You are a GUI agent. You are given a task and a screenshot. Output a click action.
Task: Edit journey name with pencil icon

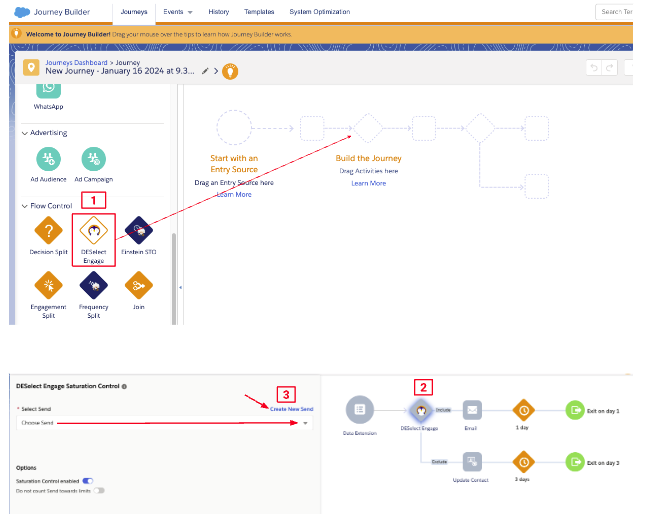205,71
